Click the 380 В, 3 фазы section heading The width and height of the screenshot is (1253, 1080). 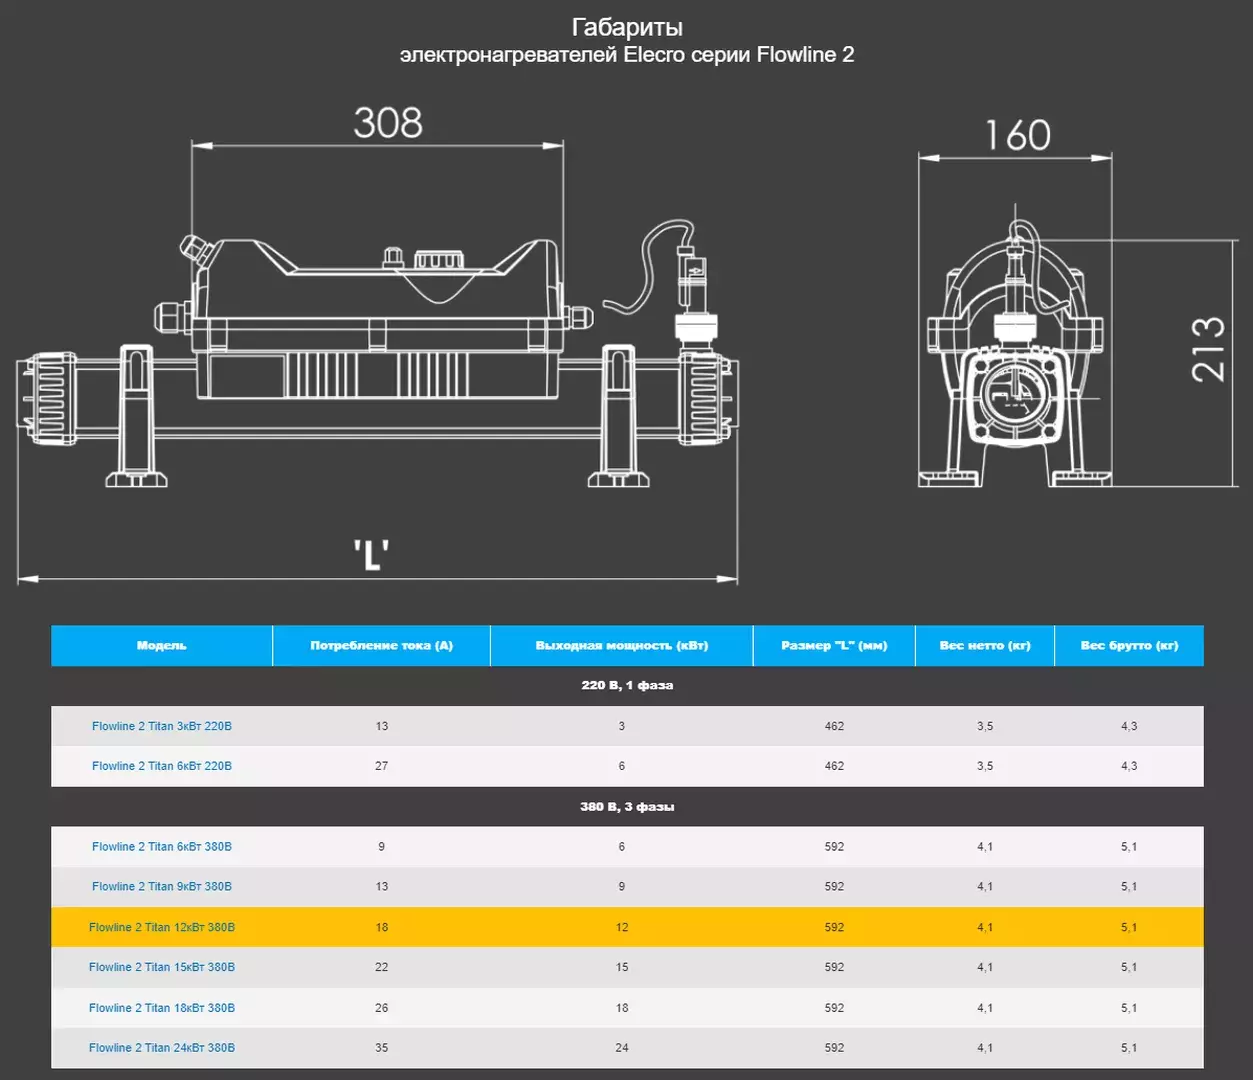627,807
